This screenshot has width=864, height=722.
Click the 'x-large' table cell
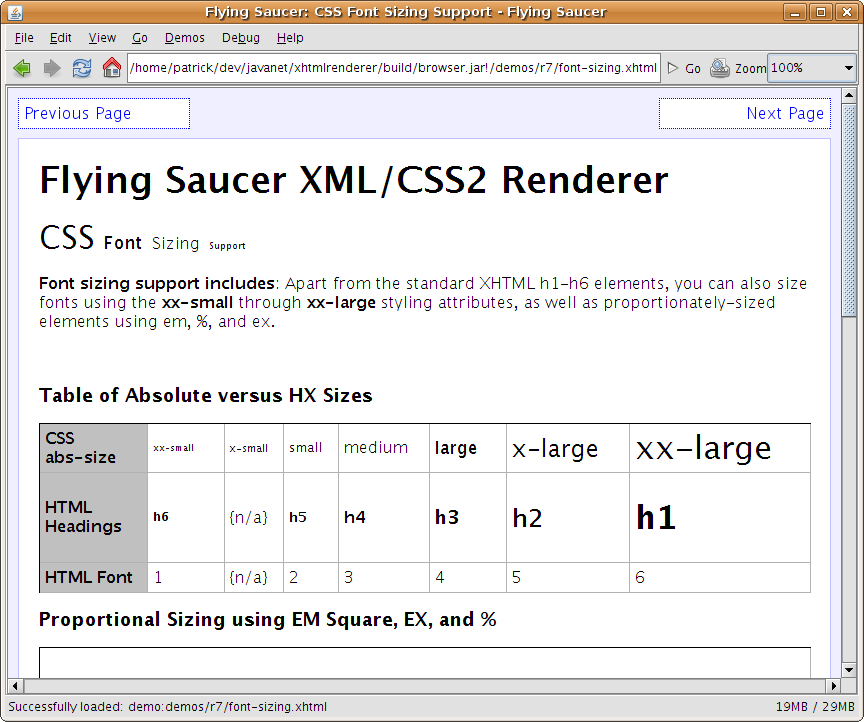568,448
